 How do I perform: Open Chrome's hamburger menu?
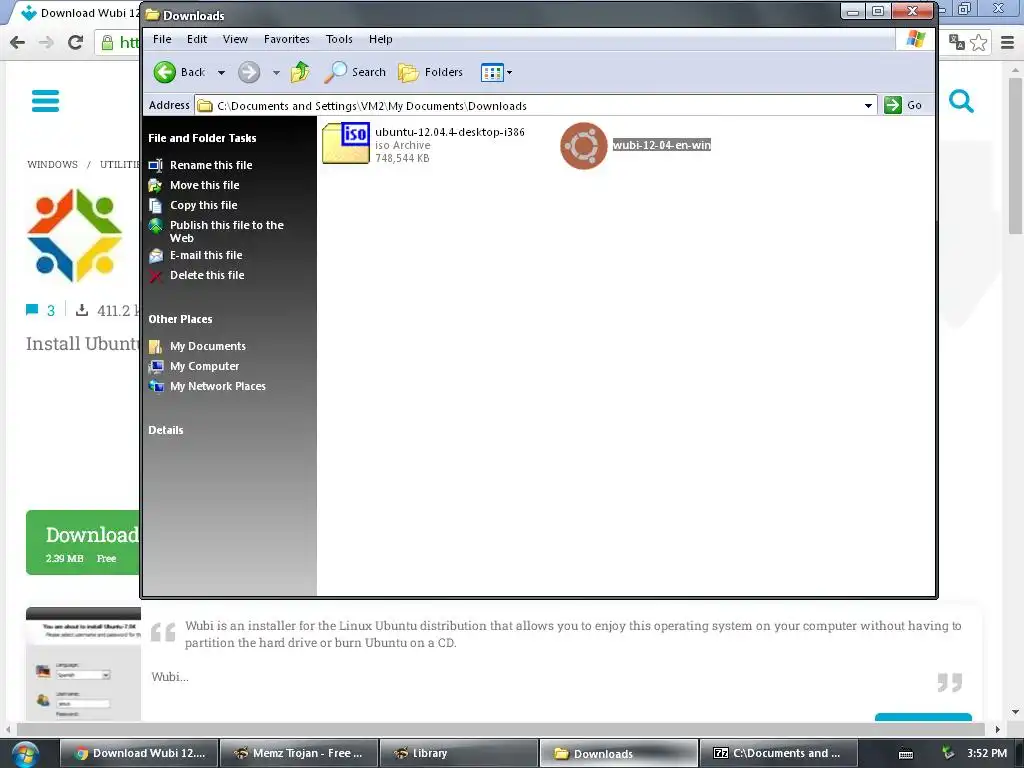(x=1008, y=42)
